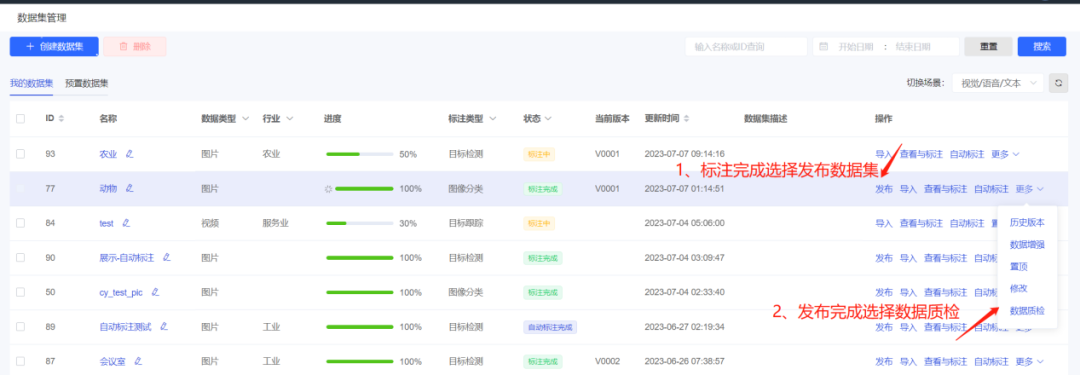The height and width of the screenshot is (375, 1080).
Task: Click the pencil icon next to 自动标注测试
Action: pos(164,326)
